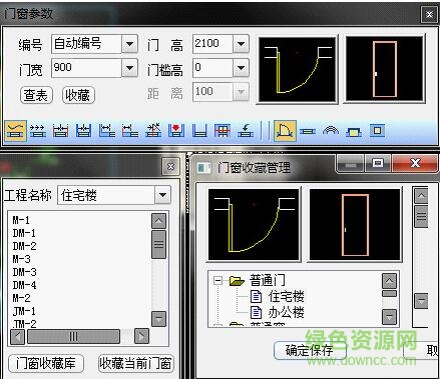The width and height of the screenshot is (440, 379).
Task: Click plan-view preview in 门窗收藏管理
Action: tap(254, 224)
